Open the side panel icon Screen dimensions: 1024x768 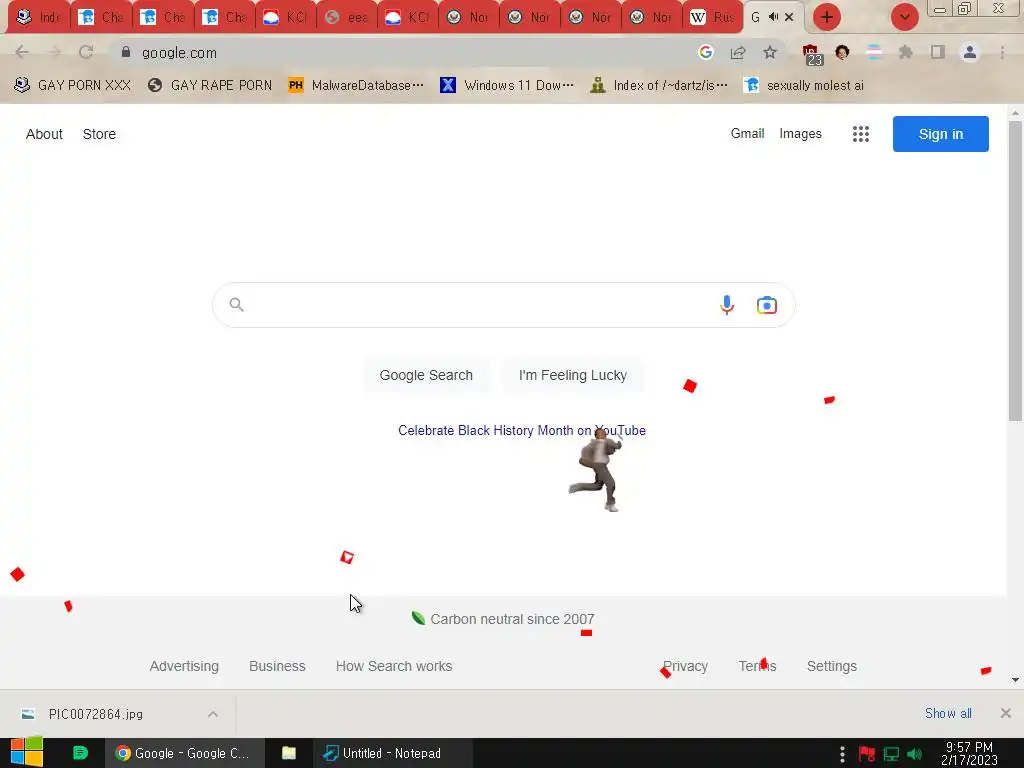[x=937, y=52]
